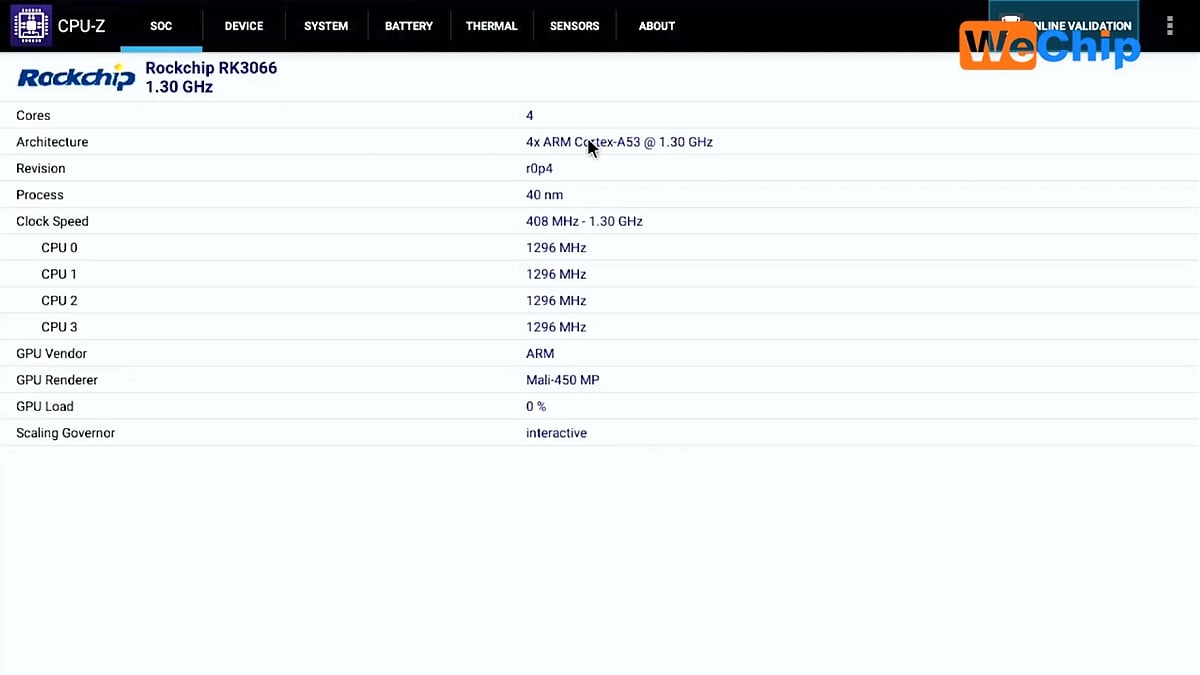This screenshot has height=675, width=1200.
Task: Click the Cores value 4
Action: pyautogui.click(x=530, y=116)
